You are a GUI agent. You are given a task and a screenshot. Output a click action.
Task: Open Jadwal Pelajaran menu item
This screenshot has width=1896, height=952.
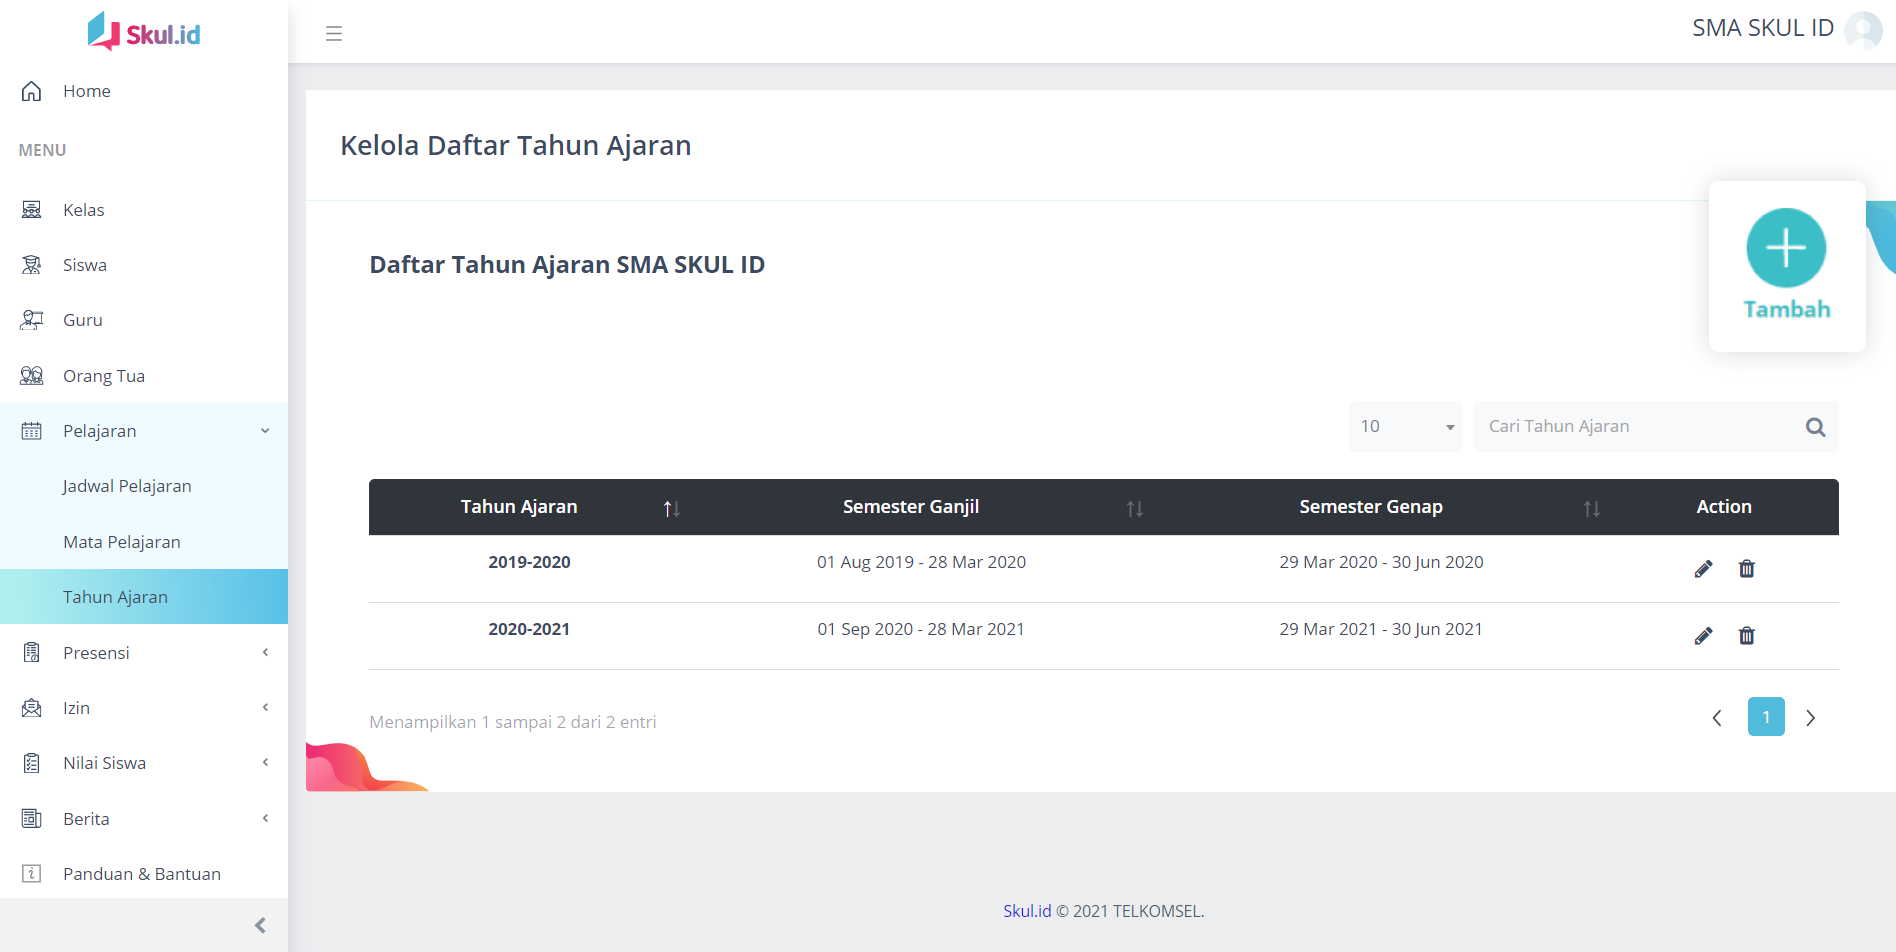click(x=127, y=486)
